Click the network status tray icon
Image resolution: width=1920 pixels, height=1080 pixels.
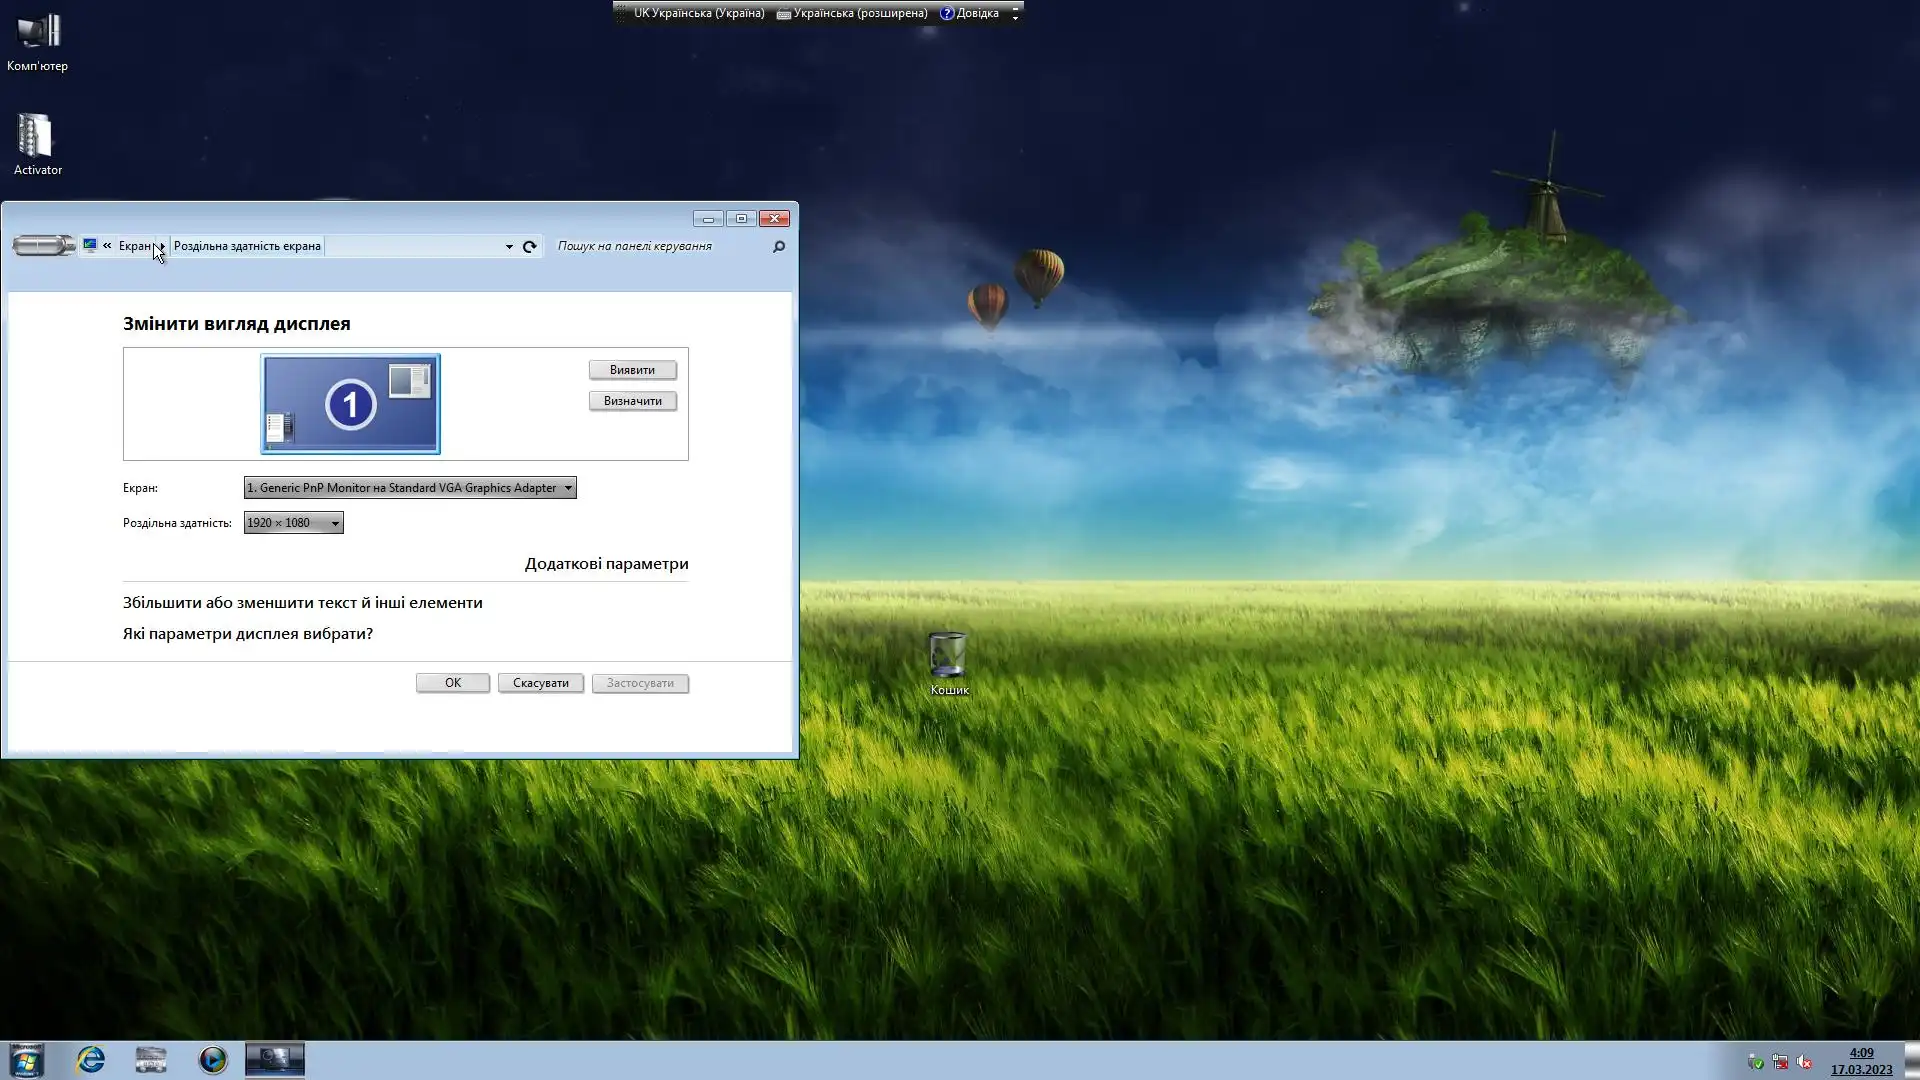click(x=1780, y=1062)
